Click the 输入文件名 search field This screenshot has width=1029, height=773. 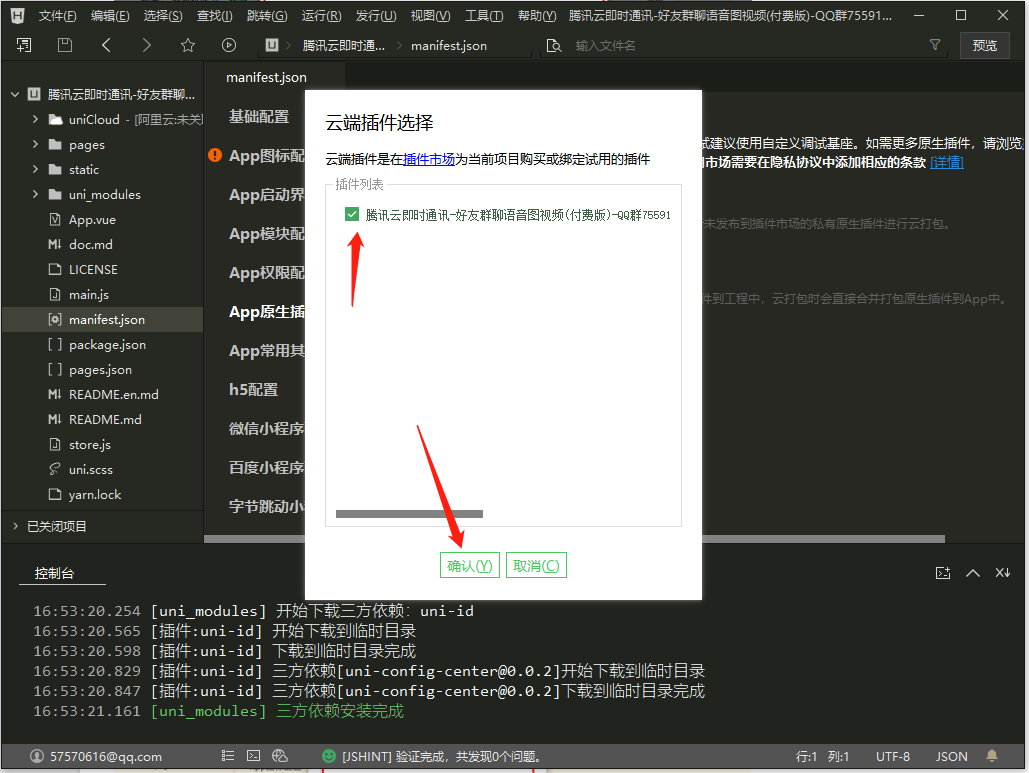(x=745, y=45)
